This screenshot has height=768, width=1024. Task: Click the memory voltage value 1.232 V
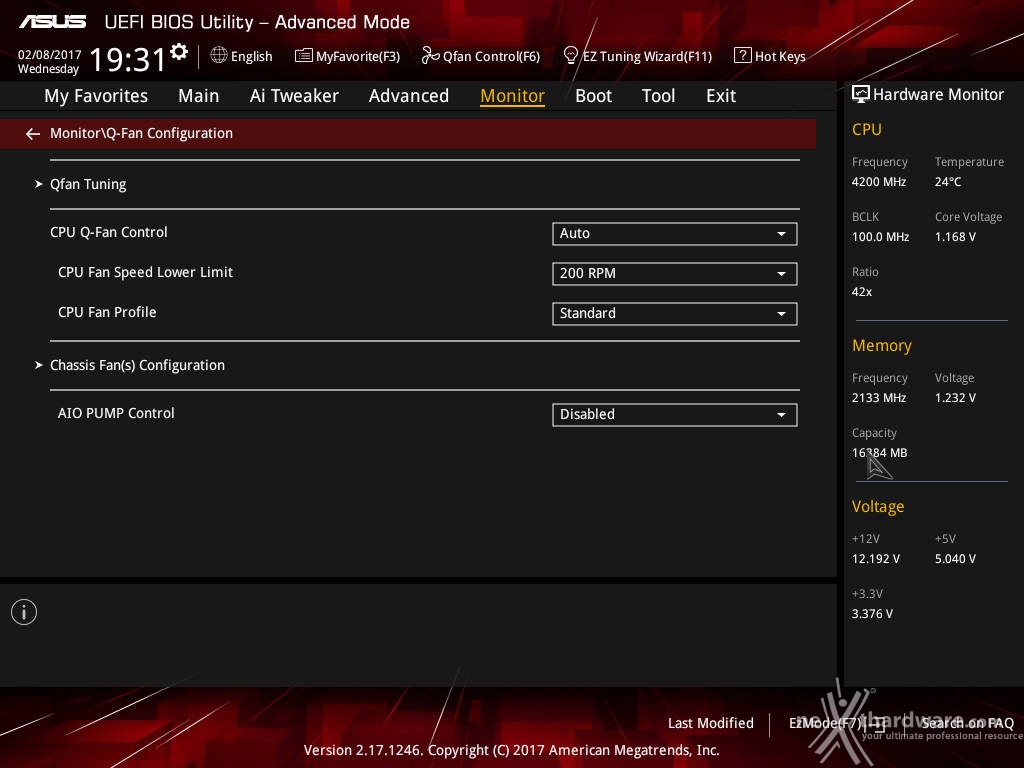(955, 398)
